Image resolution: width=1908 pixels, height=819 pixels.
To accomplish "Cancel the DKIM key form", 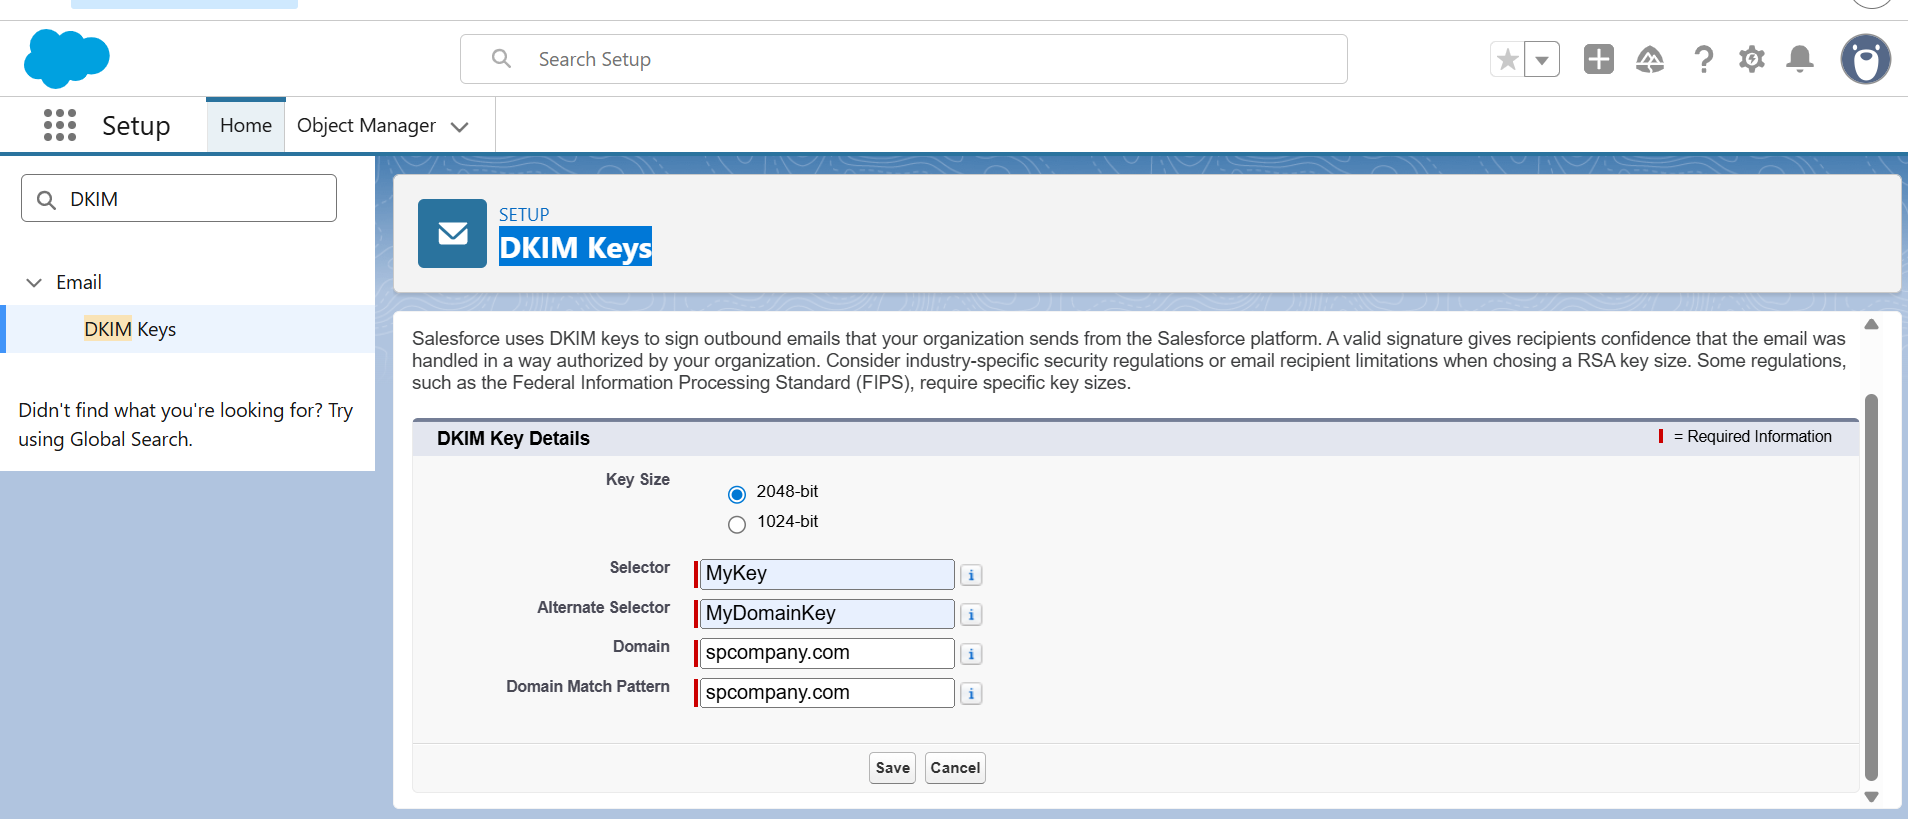I will (955, 768).
